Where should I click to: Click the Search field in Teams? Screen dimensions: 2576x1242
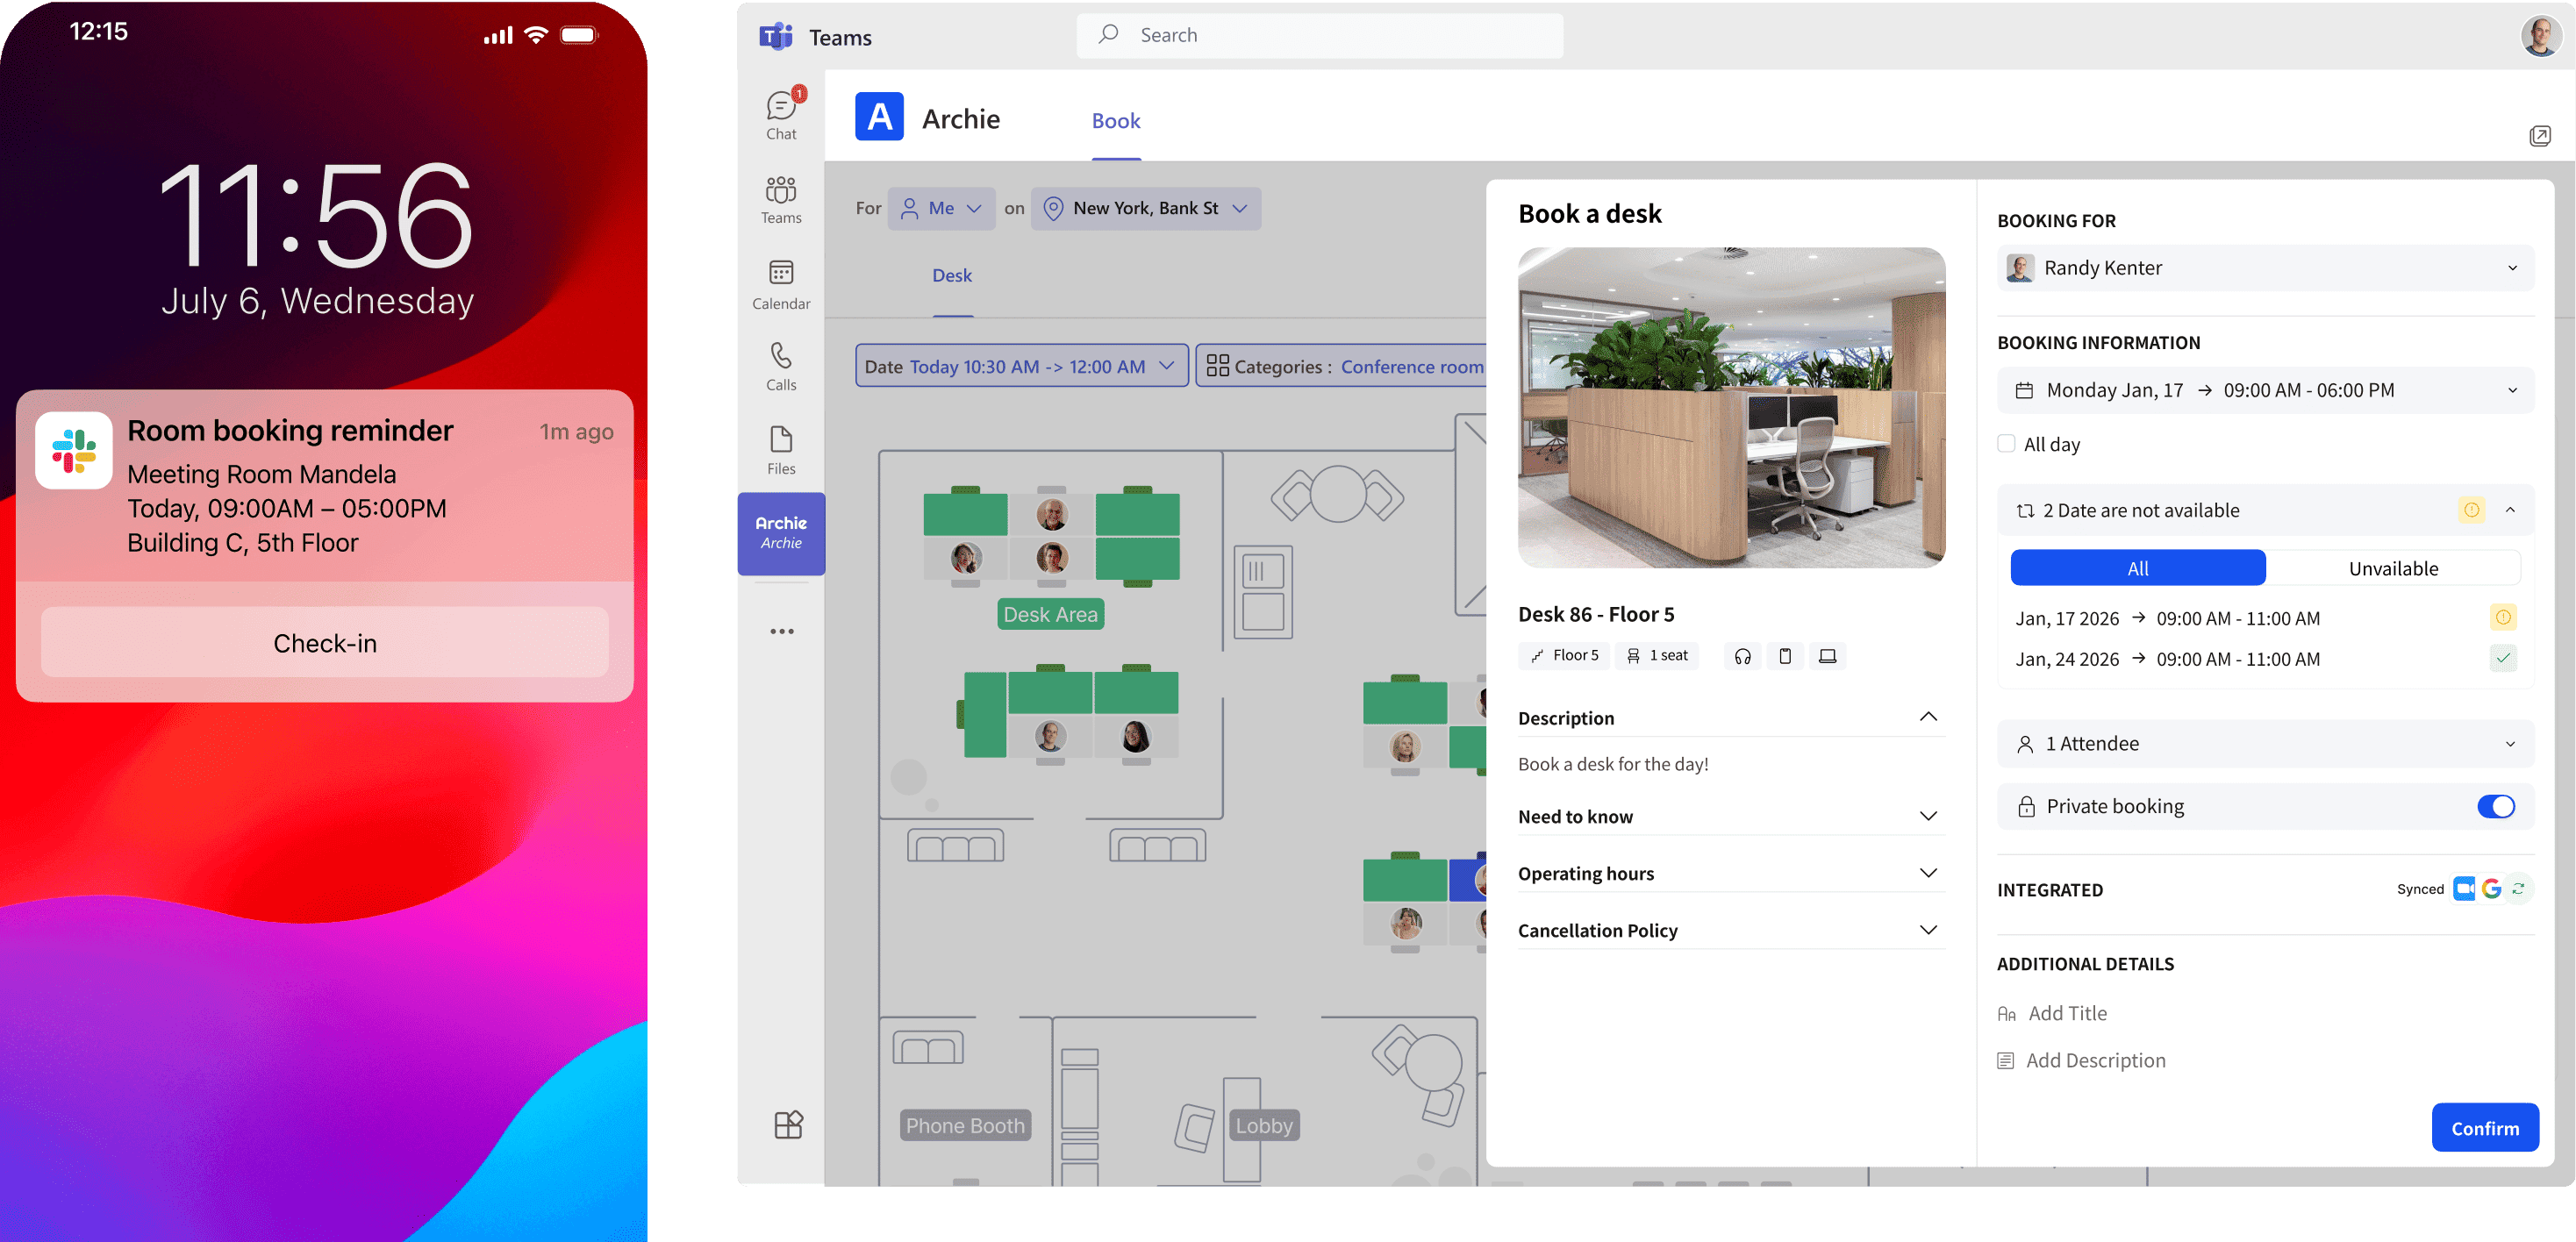1320,35
